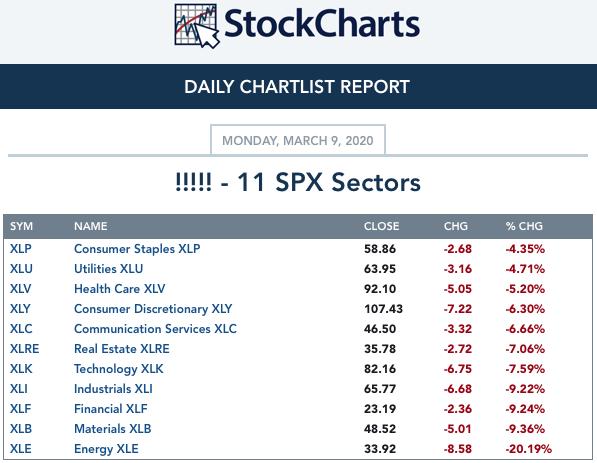Click the Health Care XLV link
Image resolution: width=597 pixels, height=463 pixels.
click(x=120, y=289)
